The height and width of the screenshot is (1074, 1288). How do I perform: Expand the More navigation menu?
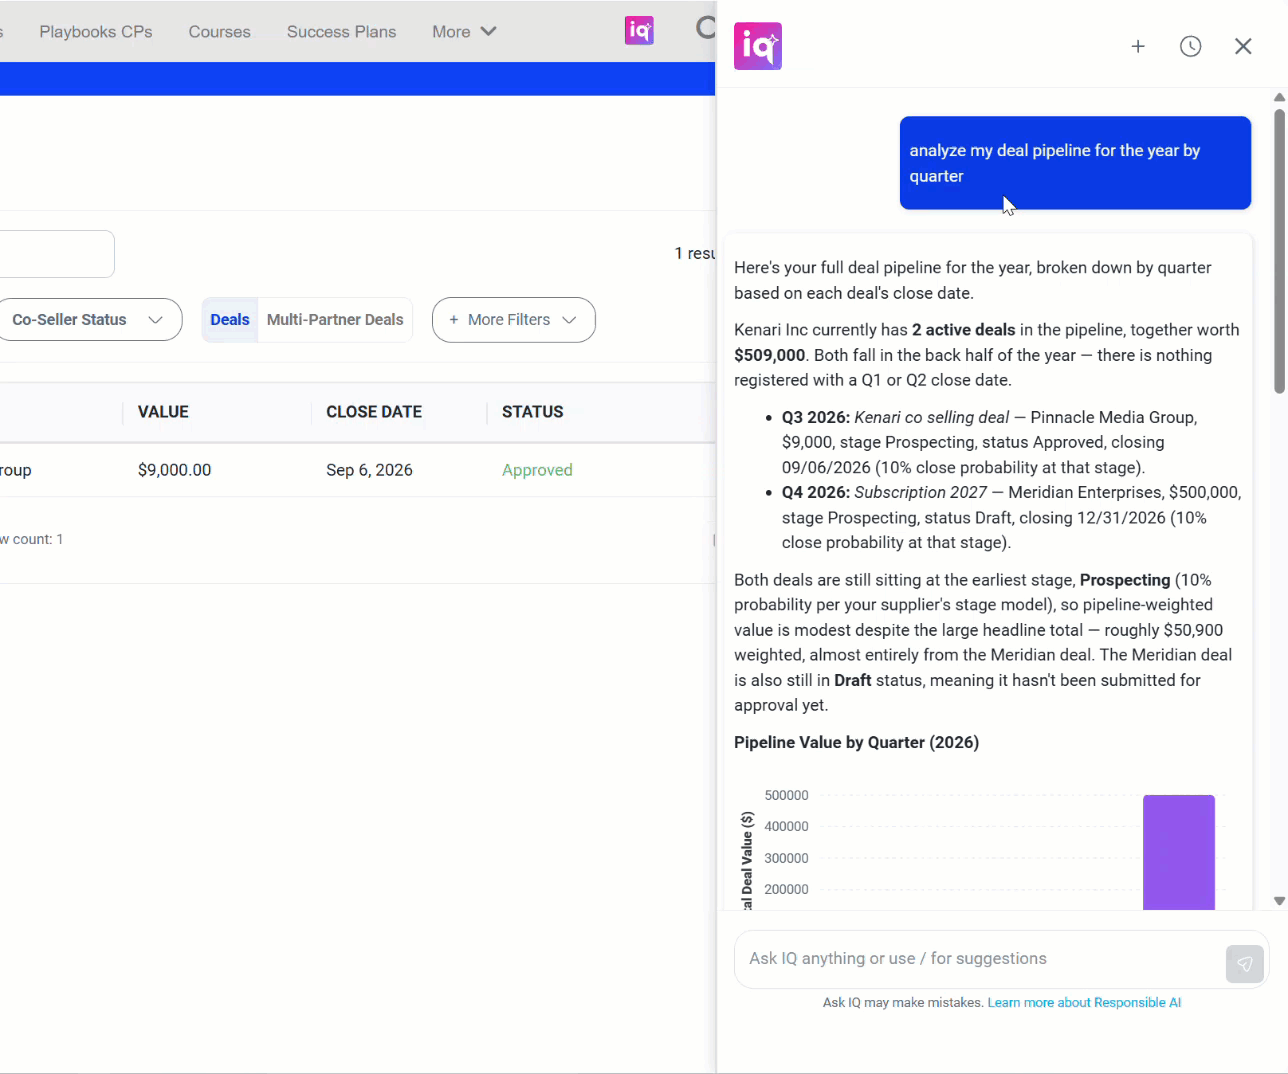point(464,32)
